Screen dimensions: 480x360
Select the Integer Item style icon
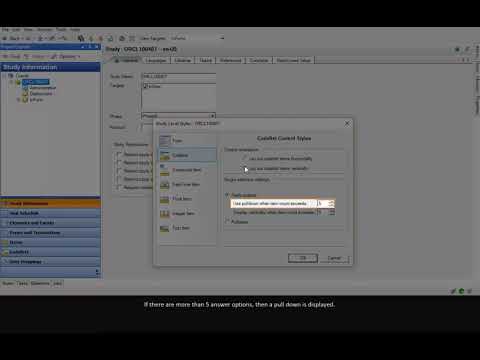(165, 214)
